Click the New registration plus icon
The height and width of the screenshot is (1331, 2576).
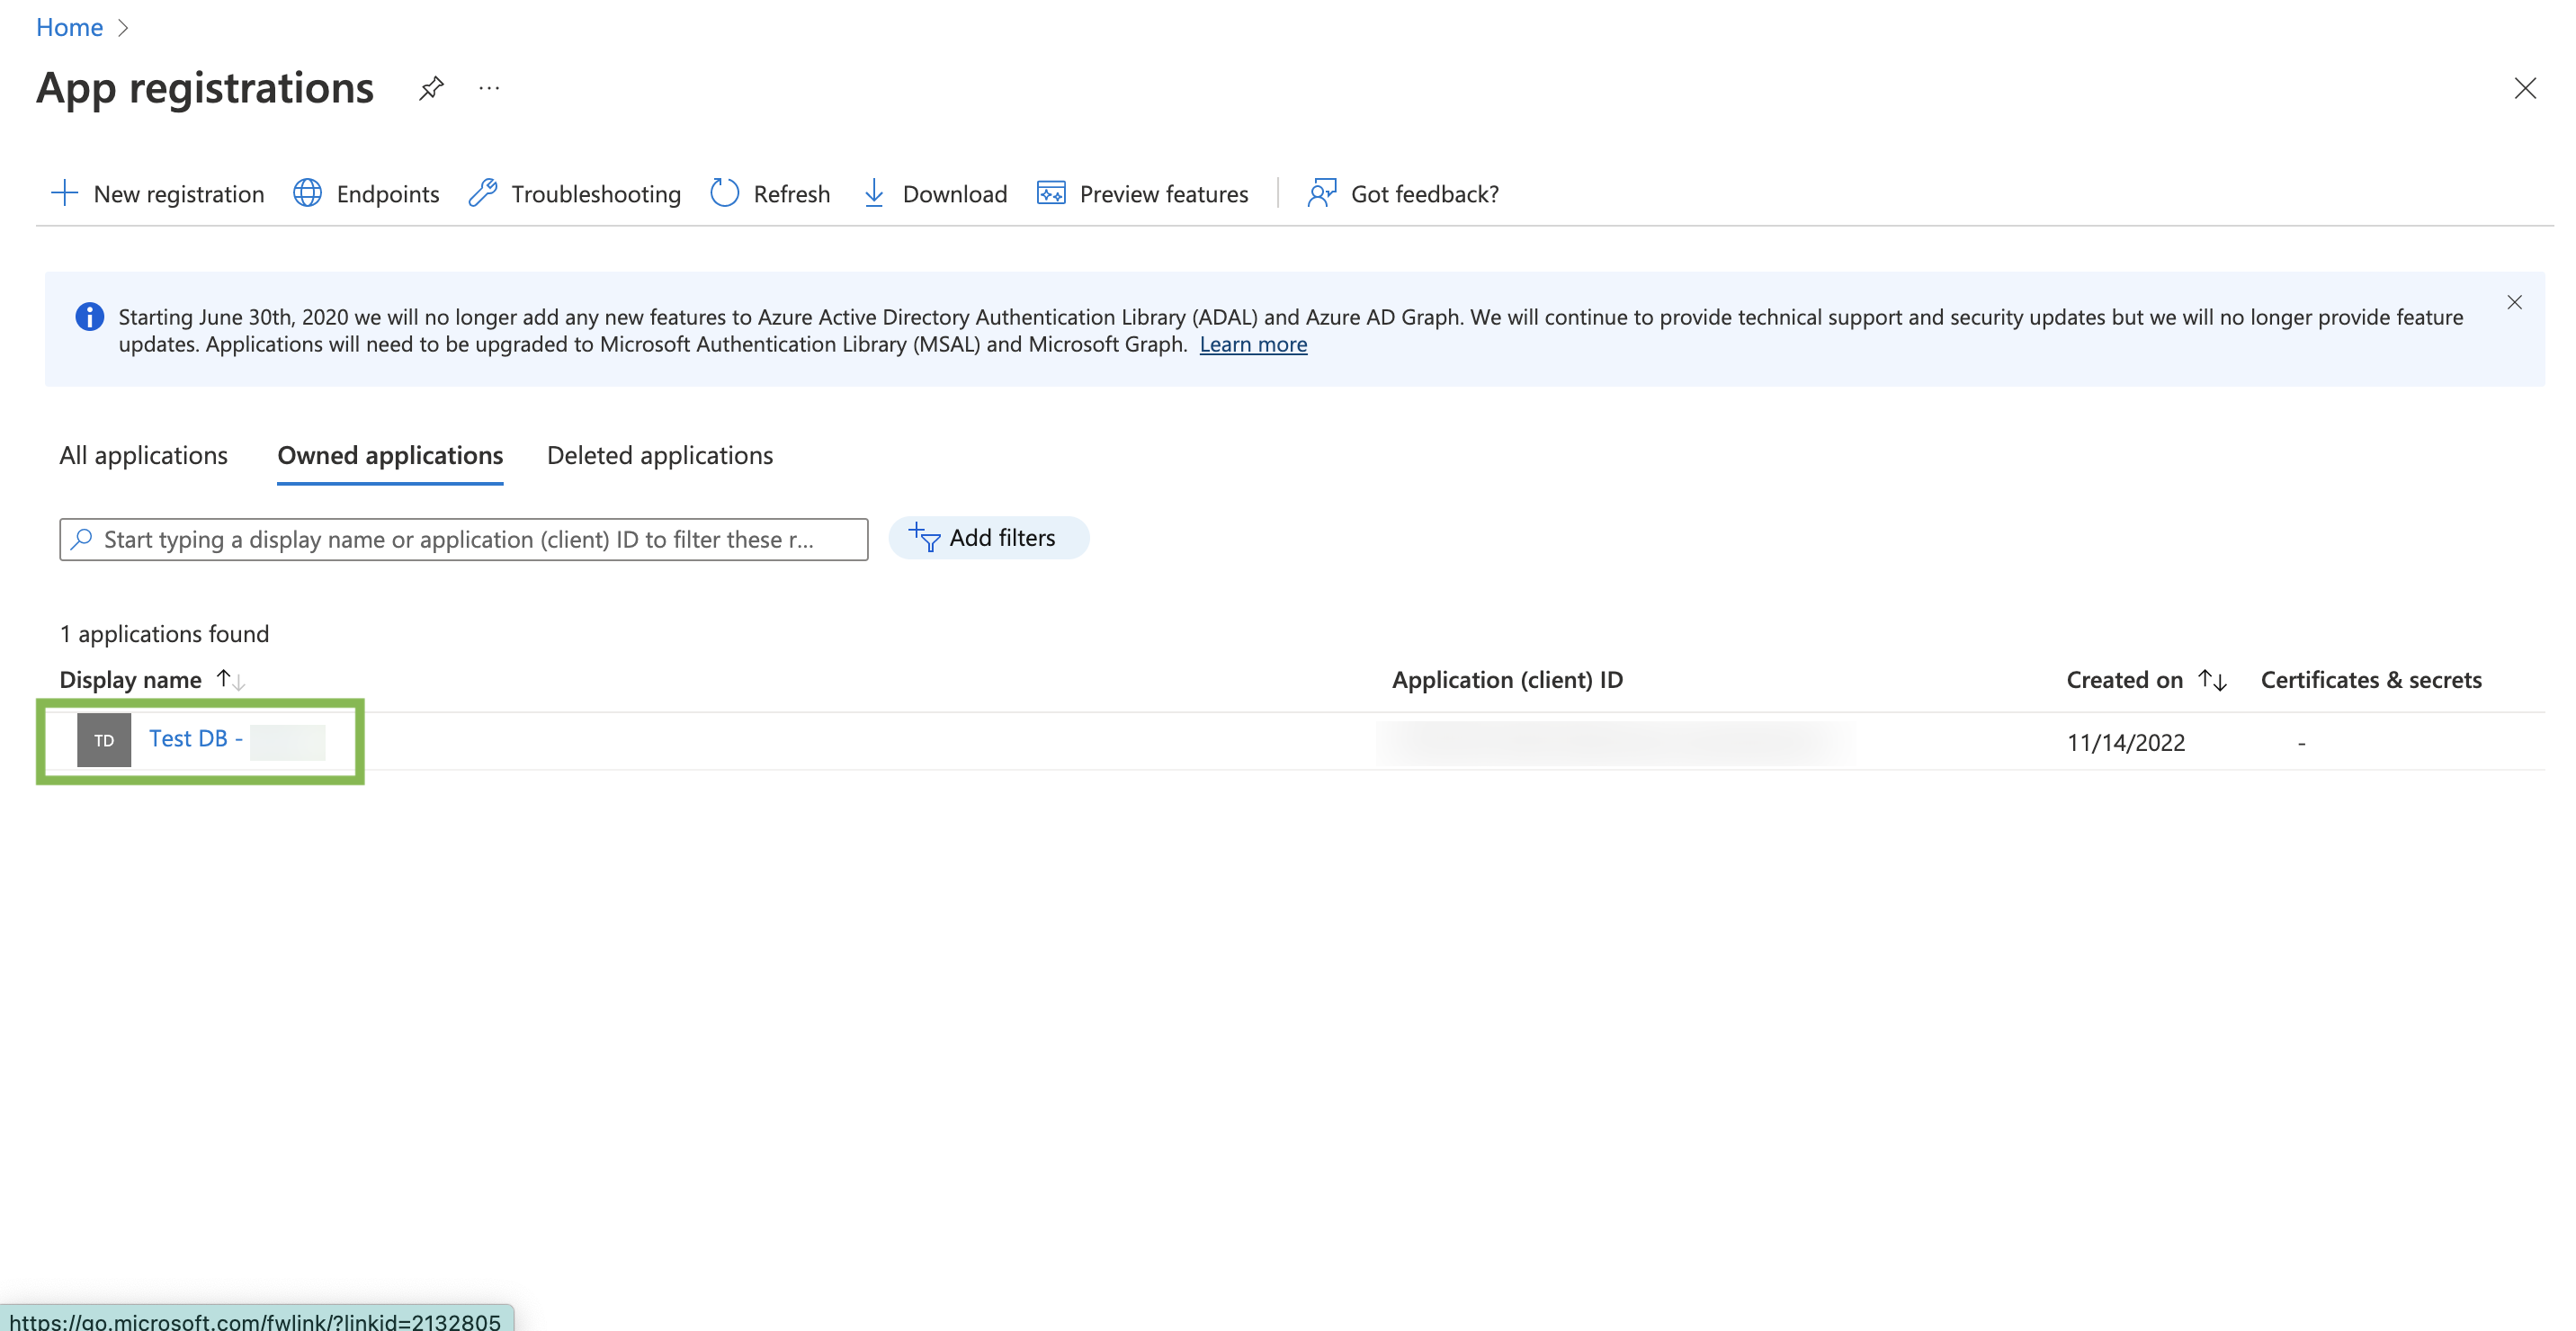(x=65, y=193)
